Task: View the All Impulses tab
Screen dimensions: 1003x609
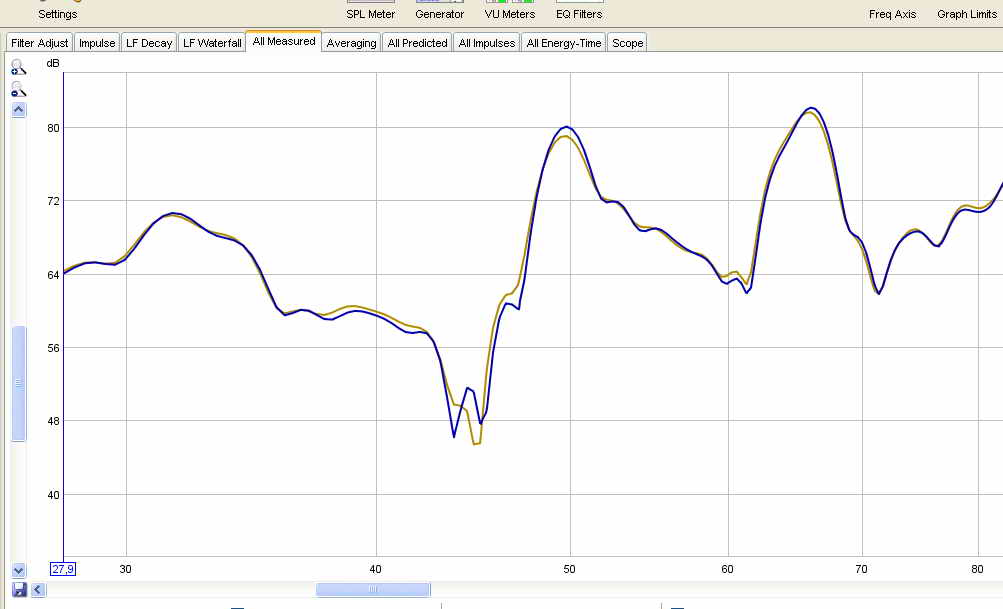Action: point(487,43)
